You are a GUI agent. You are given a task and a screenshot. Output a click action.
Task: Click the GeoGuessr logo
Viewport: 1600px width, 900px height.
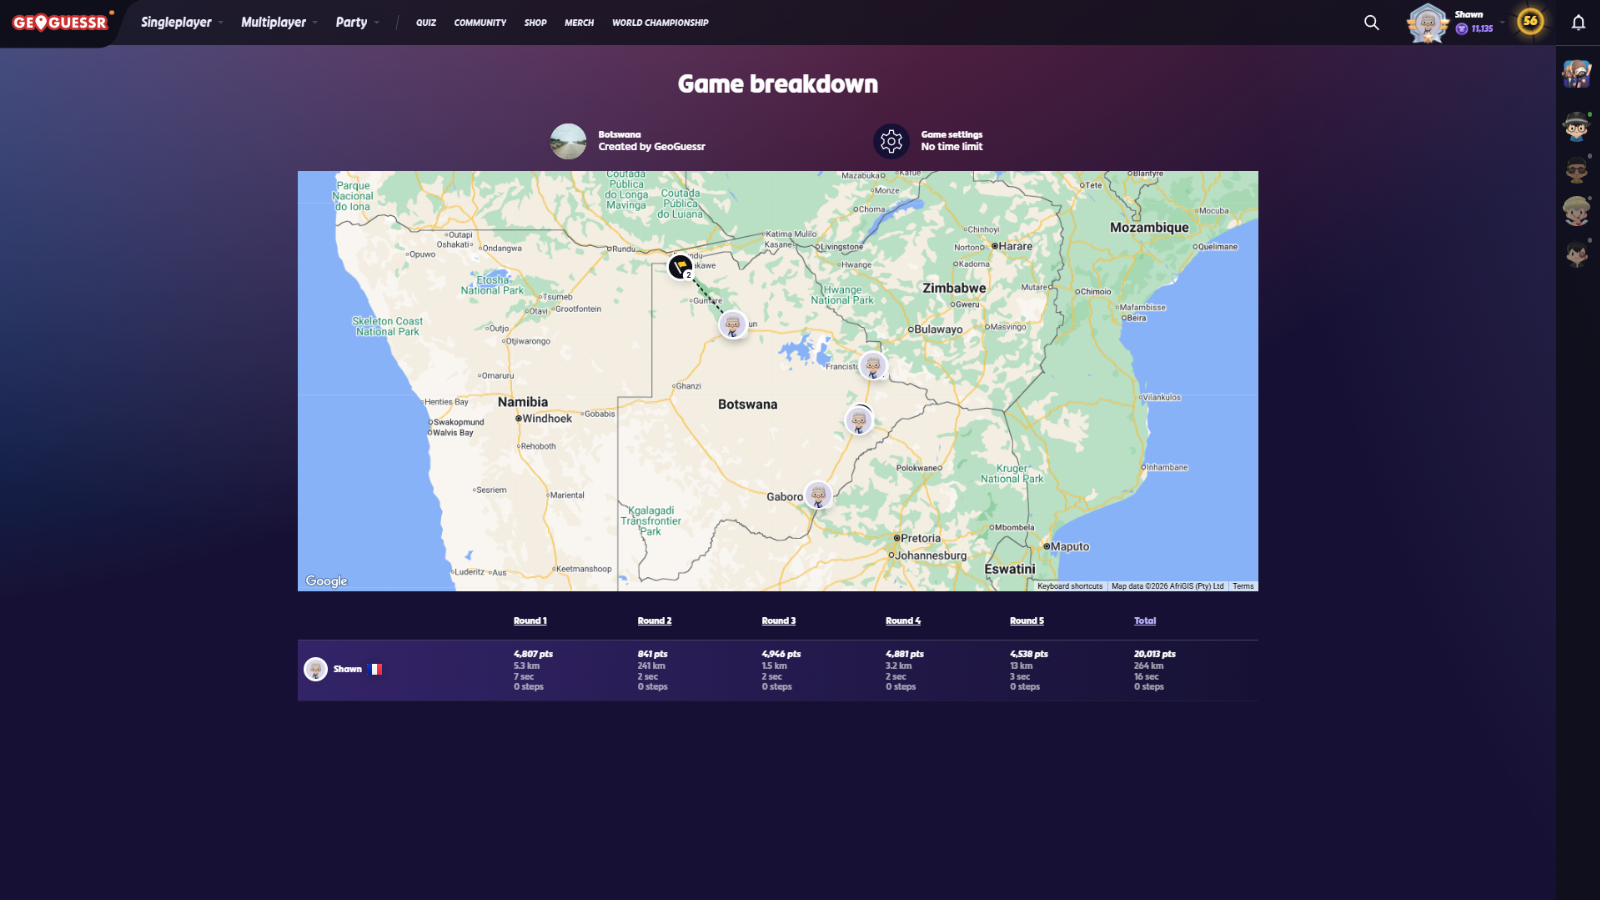click(60, 22)
